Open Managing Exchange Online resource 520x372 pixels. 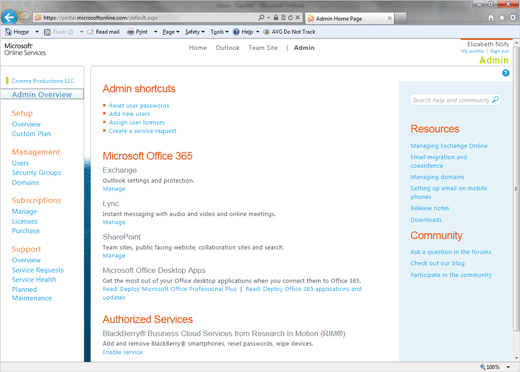point(449,146)
